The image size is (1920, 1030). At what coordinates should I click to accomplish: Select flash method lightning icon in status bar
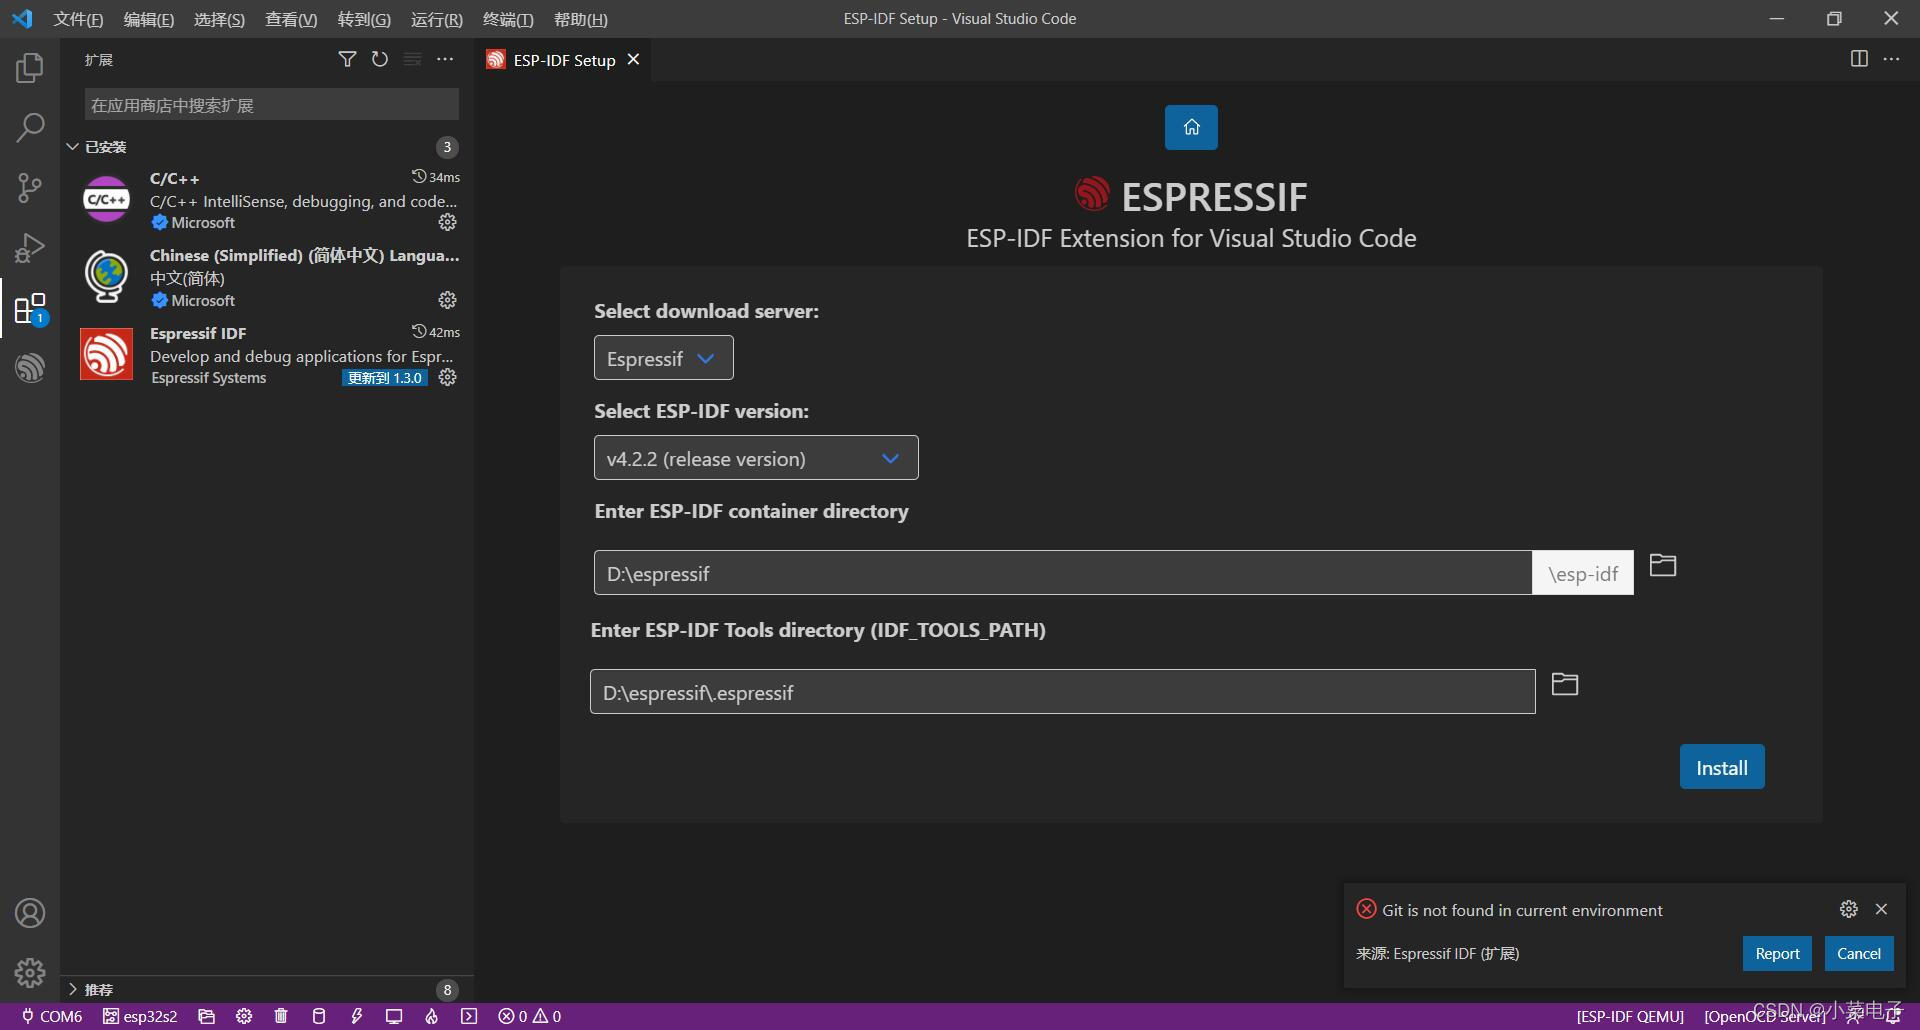(x=357, y=1016)
